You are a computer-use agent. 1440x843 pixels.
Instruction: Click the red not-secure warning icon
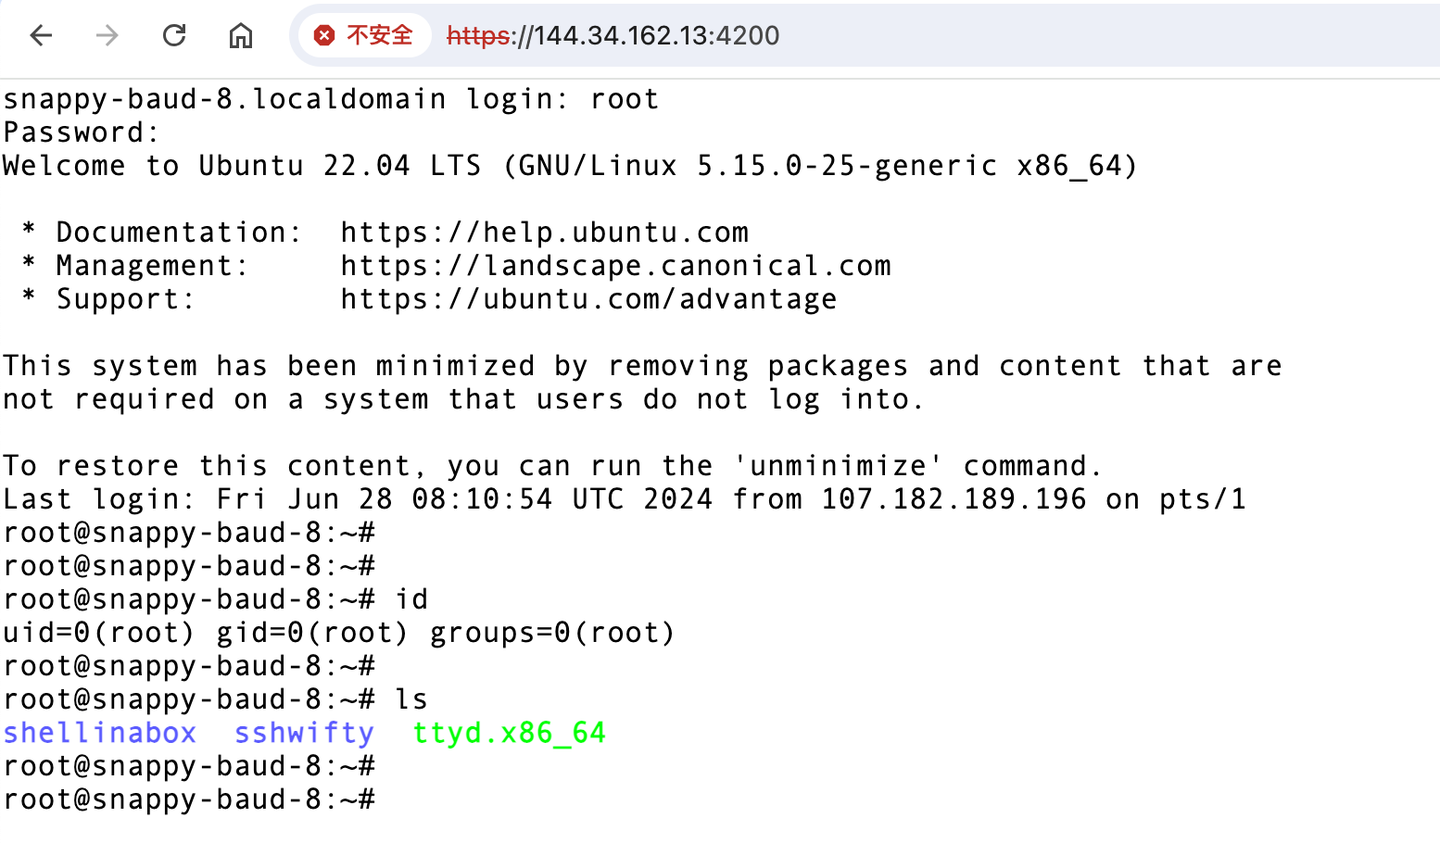(x=324, y=36)
